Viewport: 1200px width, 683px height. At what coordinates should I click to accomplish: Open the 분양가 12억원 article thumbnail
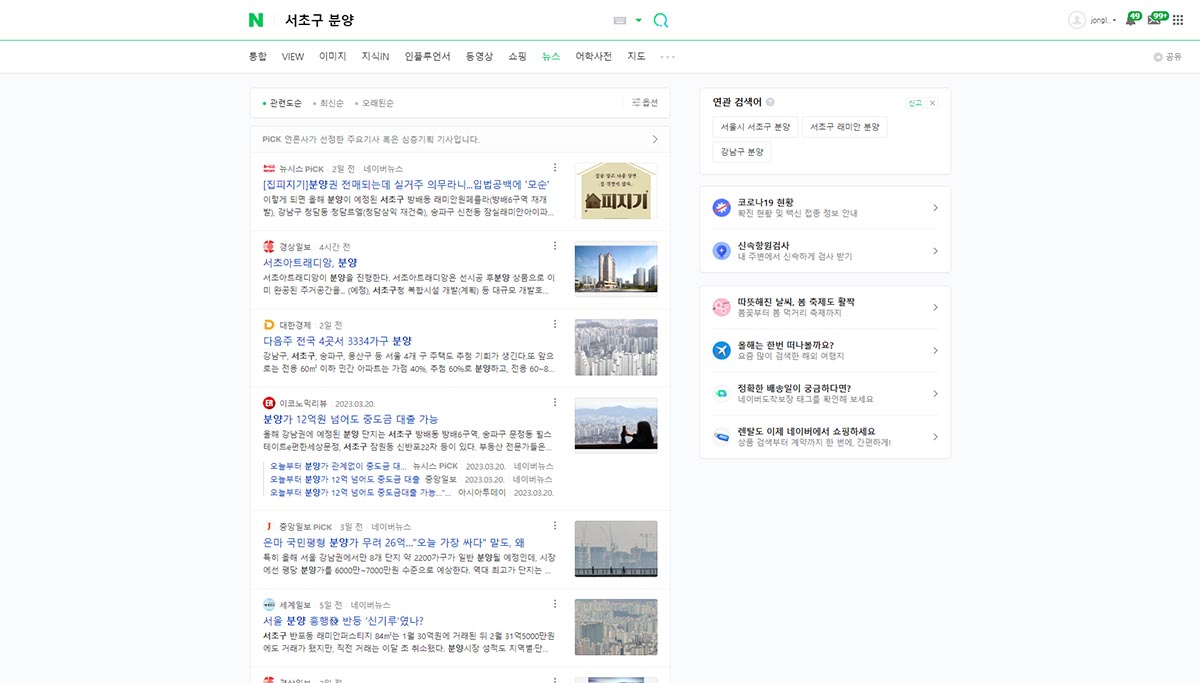pos(616,426)
